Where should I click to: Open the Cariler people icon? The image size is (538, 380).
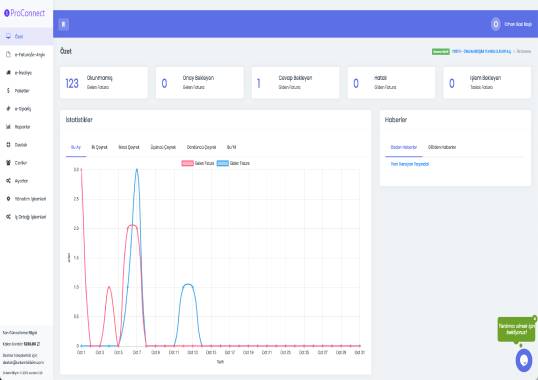click(9, 163)
